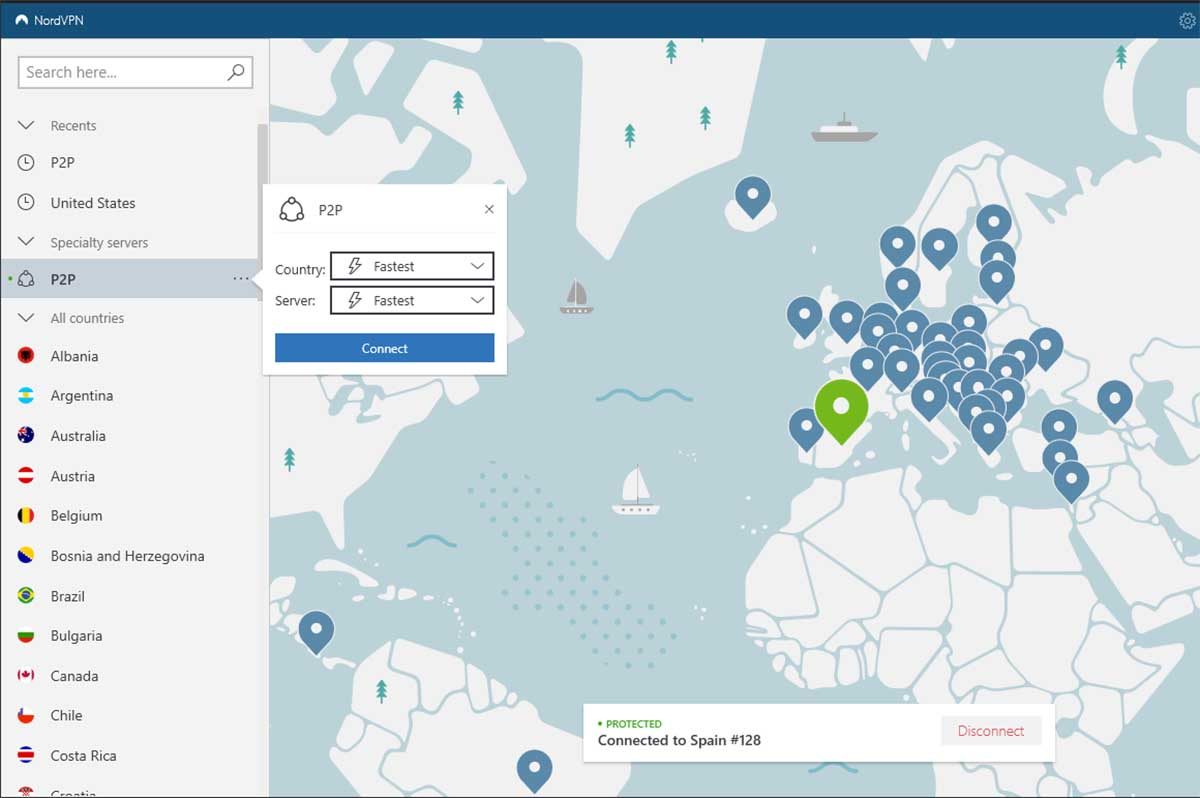
Task: Open the Server Fastest dropdown
Action: point(412,300)
